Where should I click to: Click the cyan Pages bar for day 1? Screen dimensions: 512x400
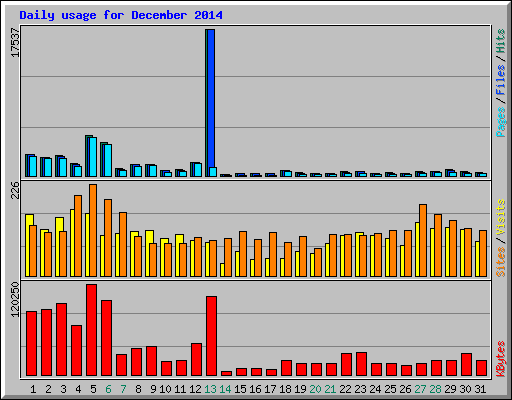point(33,166)
